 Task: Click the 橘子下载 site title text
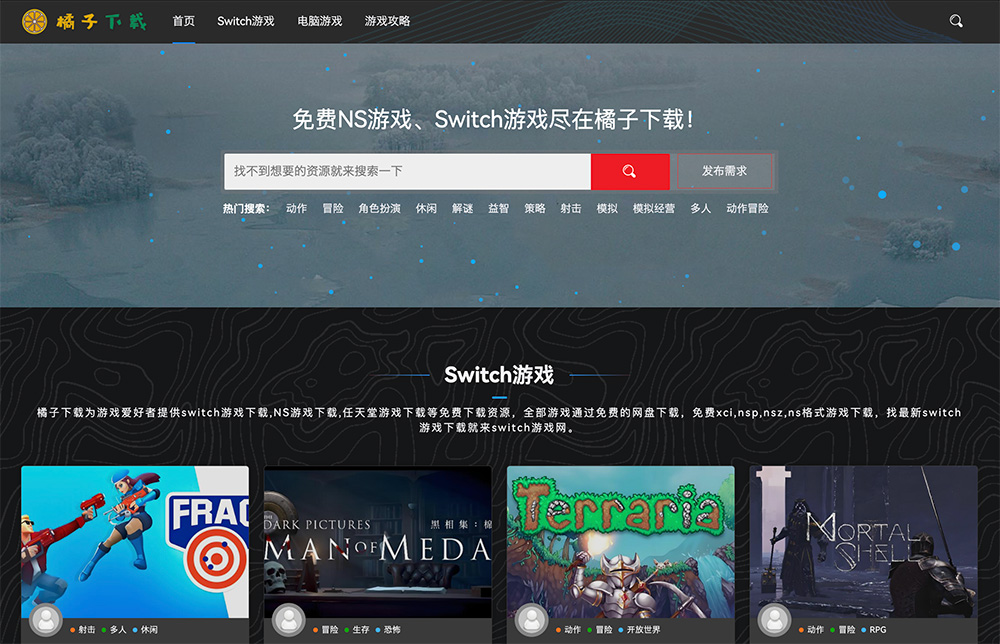pos(101,22)
